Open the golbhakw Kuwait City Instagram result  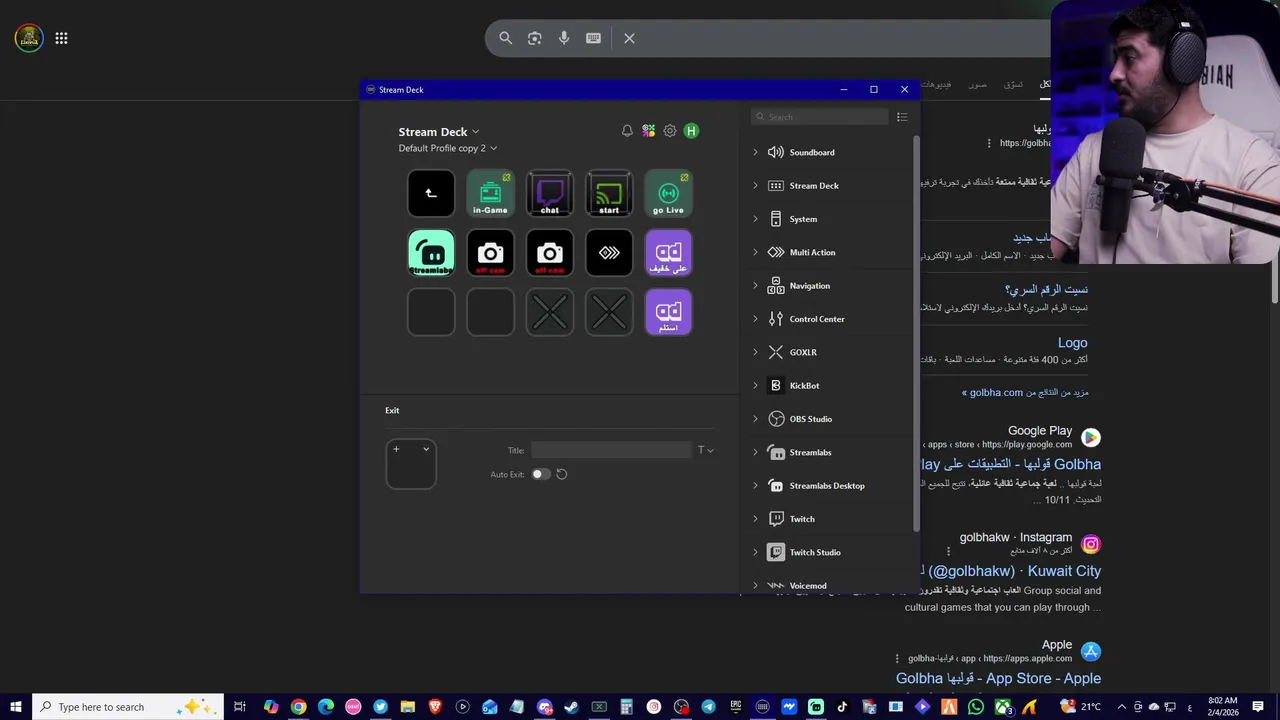1014,571
